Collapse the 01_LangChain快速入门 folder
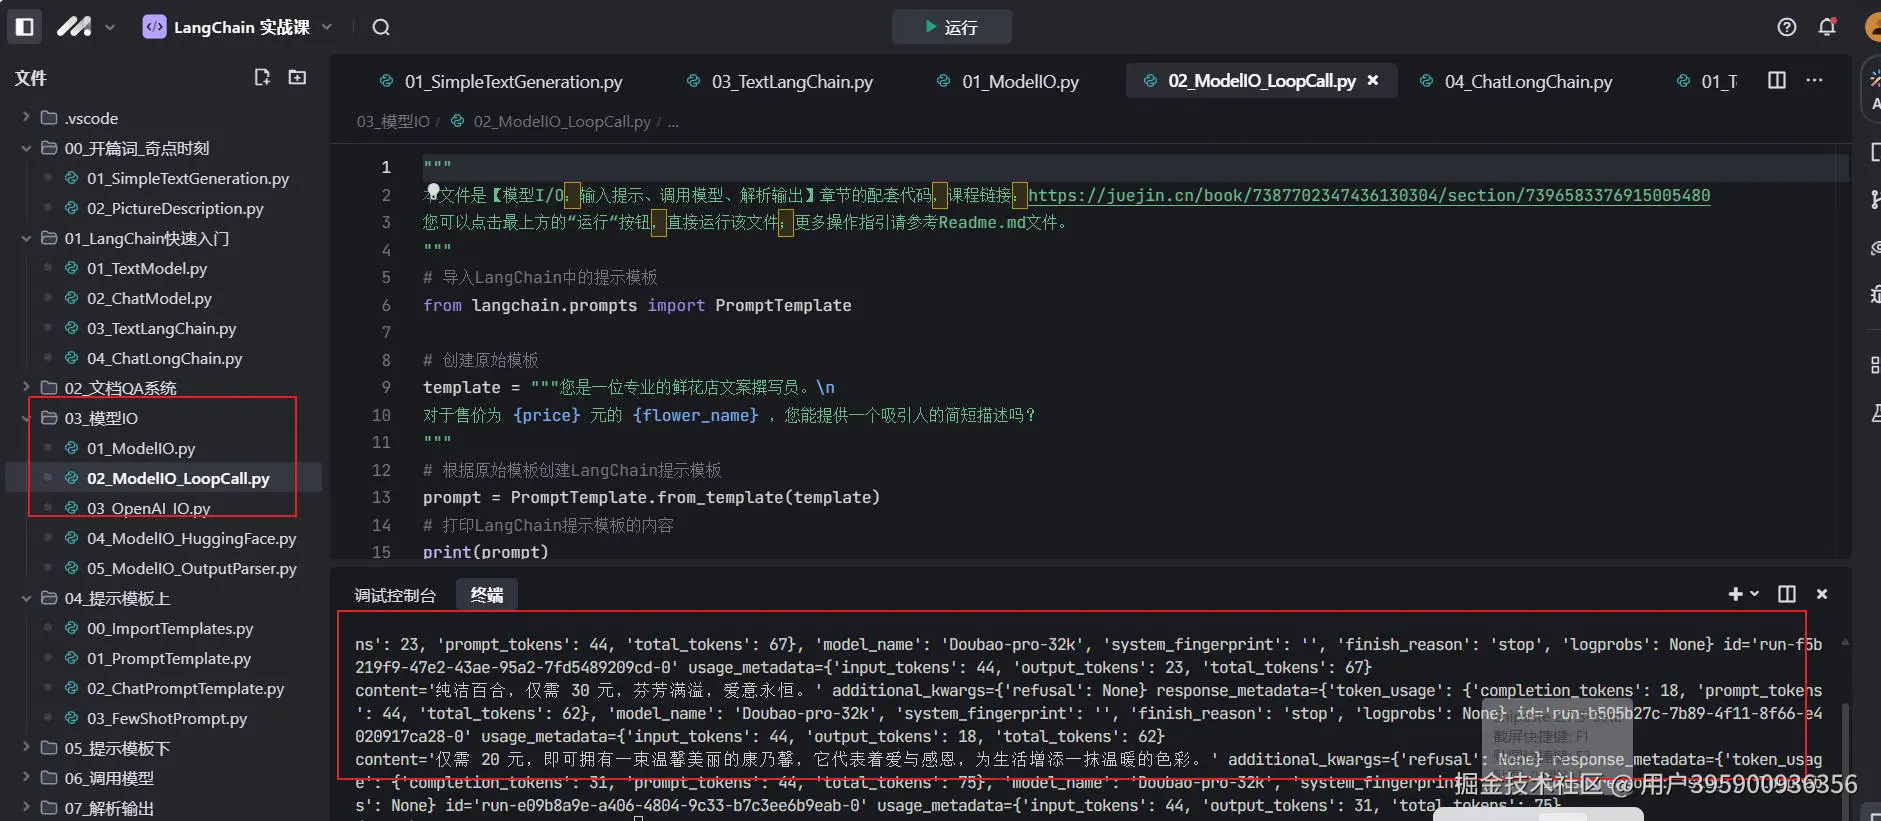The height and width of the screenshot is (821, 1881). click(x=26, y=238)
